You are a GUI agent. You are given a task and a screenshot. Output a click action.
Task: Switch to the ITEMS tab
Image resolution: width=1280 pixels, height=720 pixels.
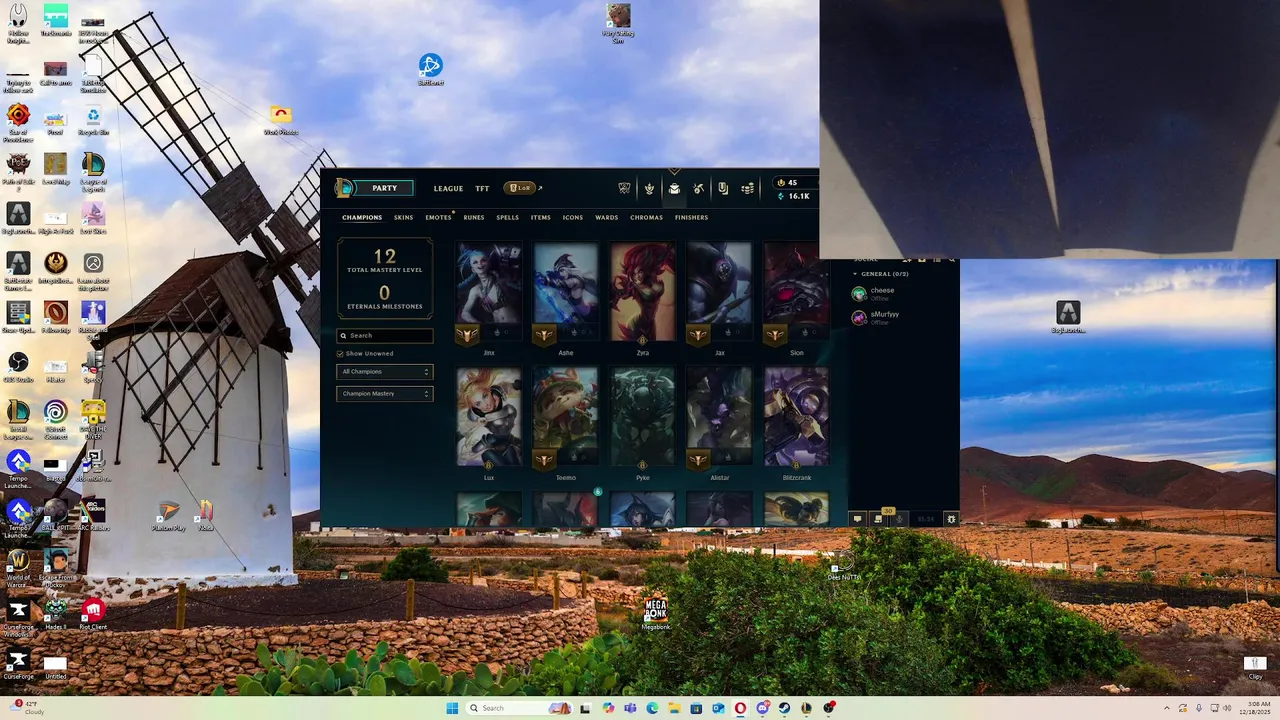pyautogui.click(x=541, y=217)
